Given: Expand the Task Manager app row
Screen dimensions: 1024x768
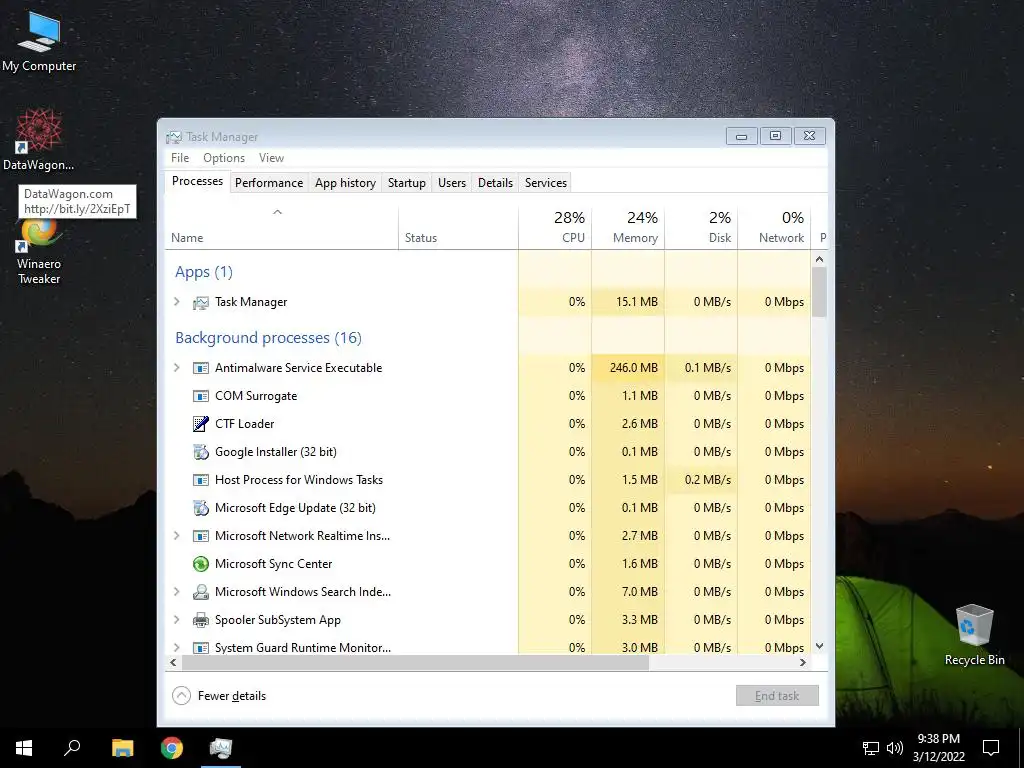Looking at the screenshot, I should [176, 302].
